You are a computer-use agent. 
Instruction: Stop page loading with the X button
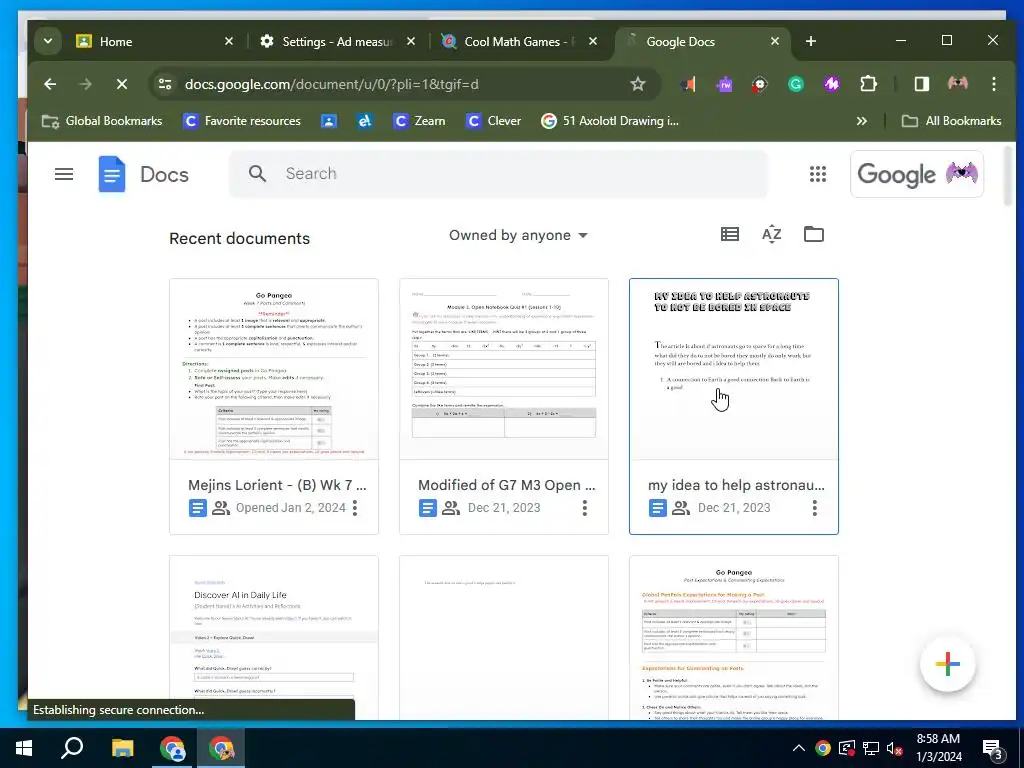pyautogui.click(x=121, y=84)
